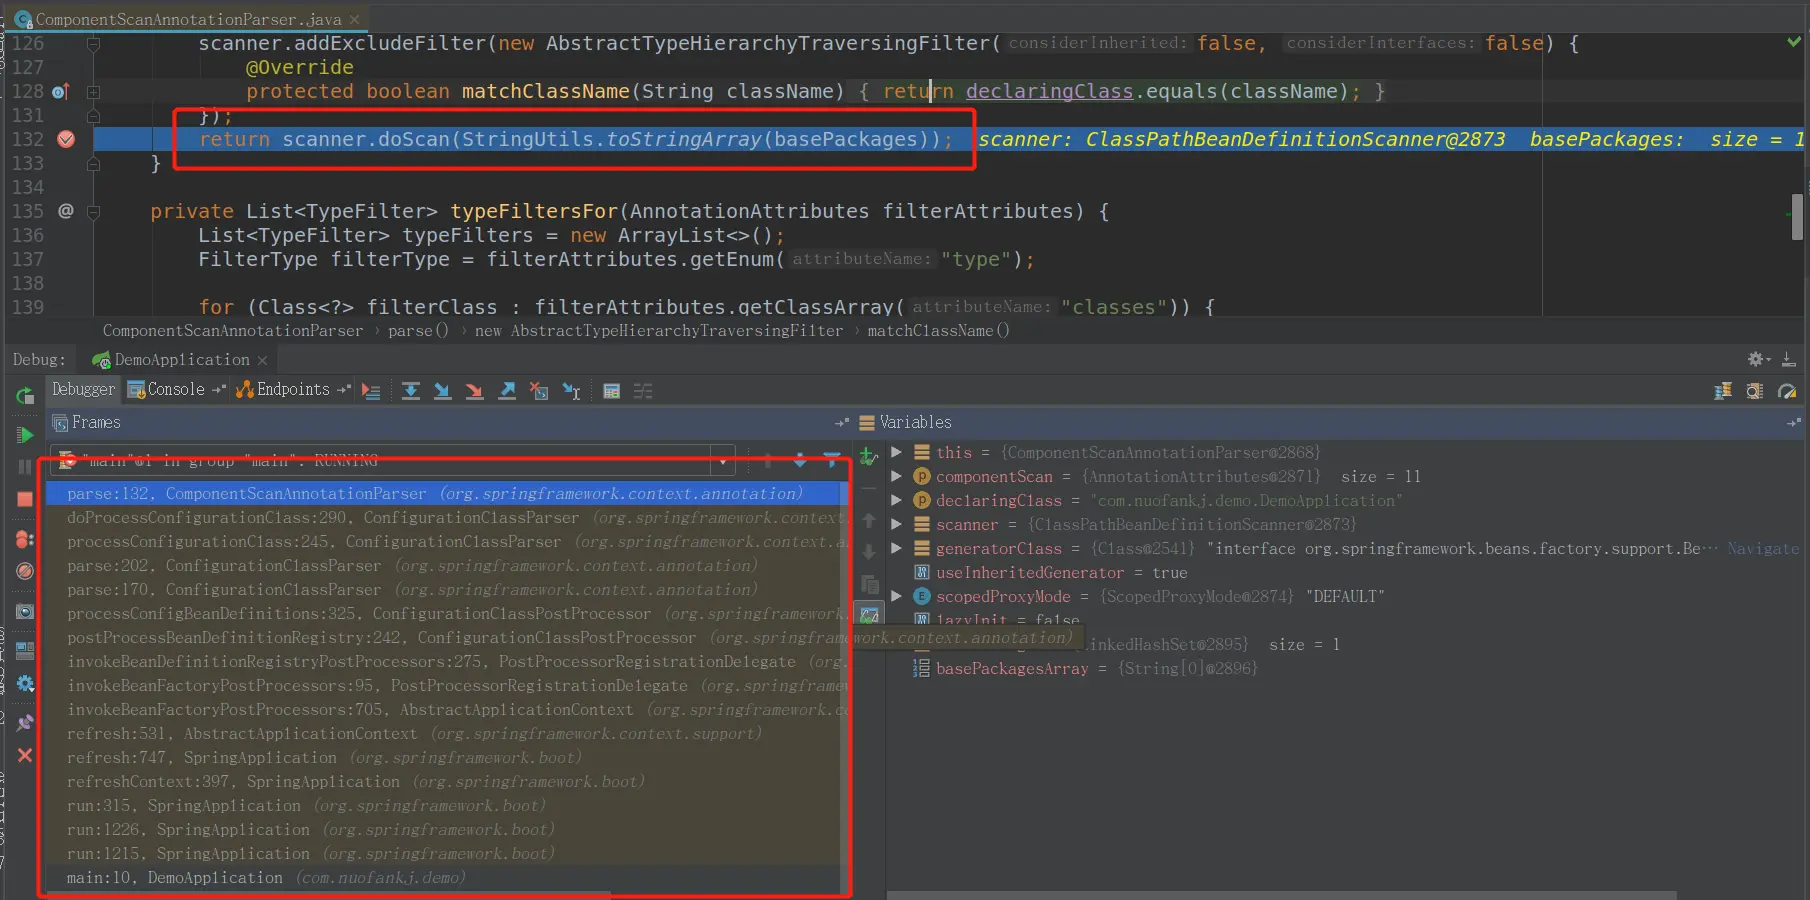
Task: Click Show Execution Point icon
Action: (371, 391)
